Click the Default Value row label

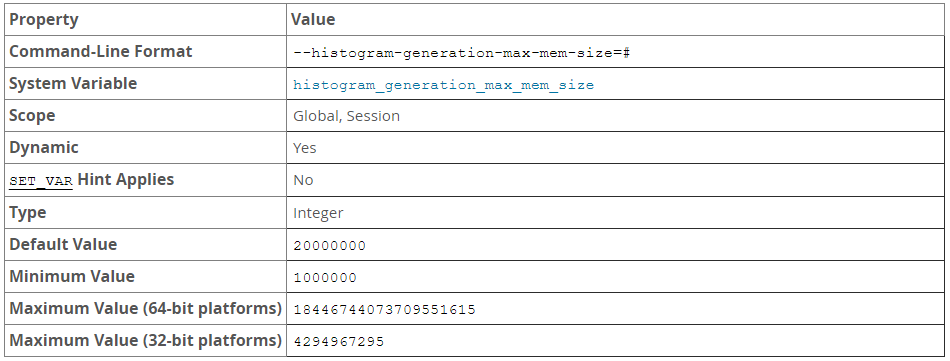point(63,244)
